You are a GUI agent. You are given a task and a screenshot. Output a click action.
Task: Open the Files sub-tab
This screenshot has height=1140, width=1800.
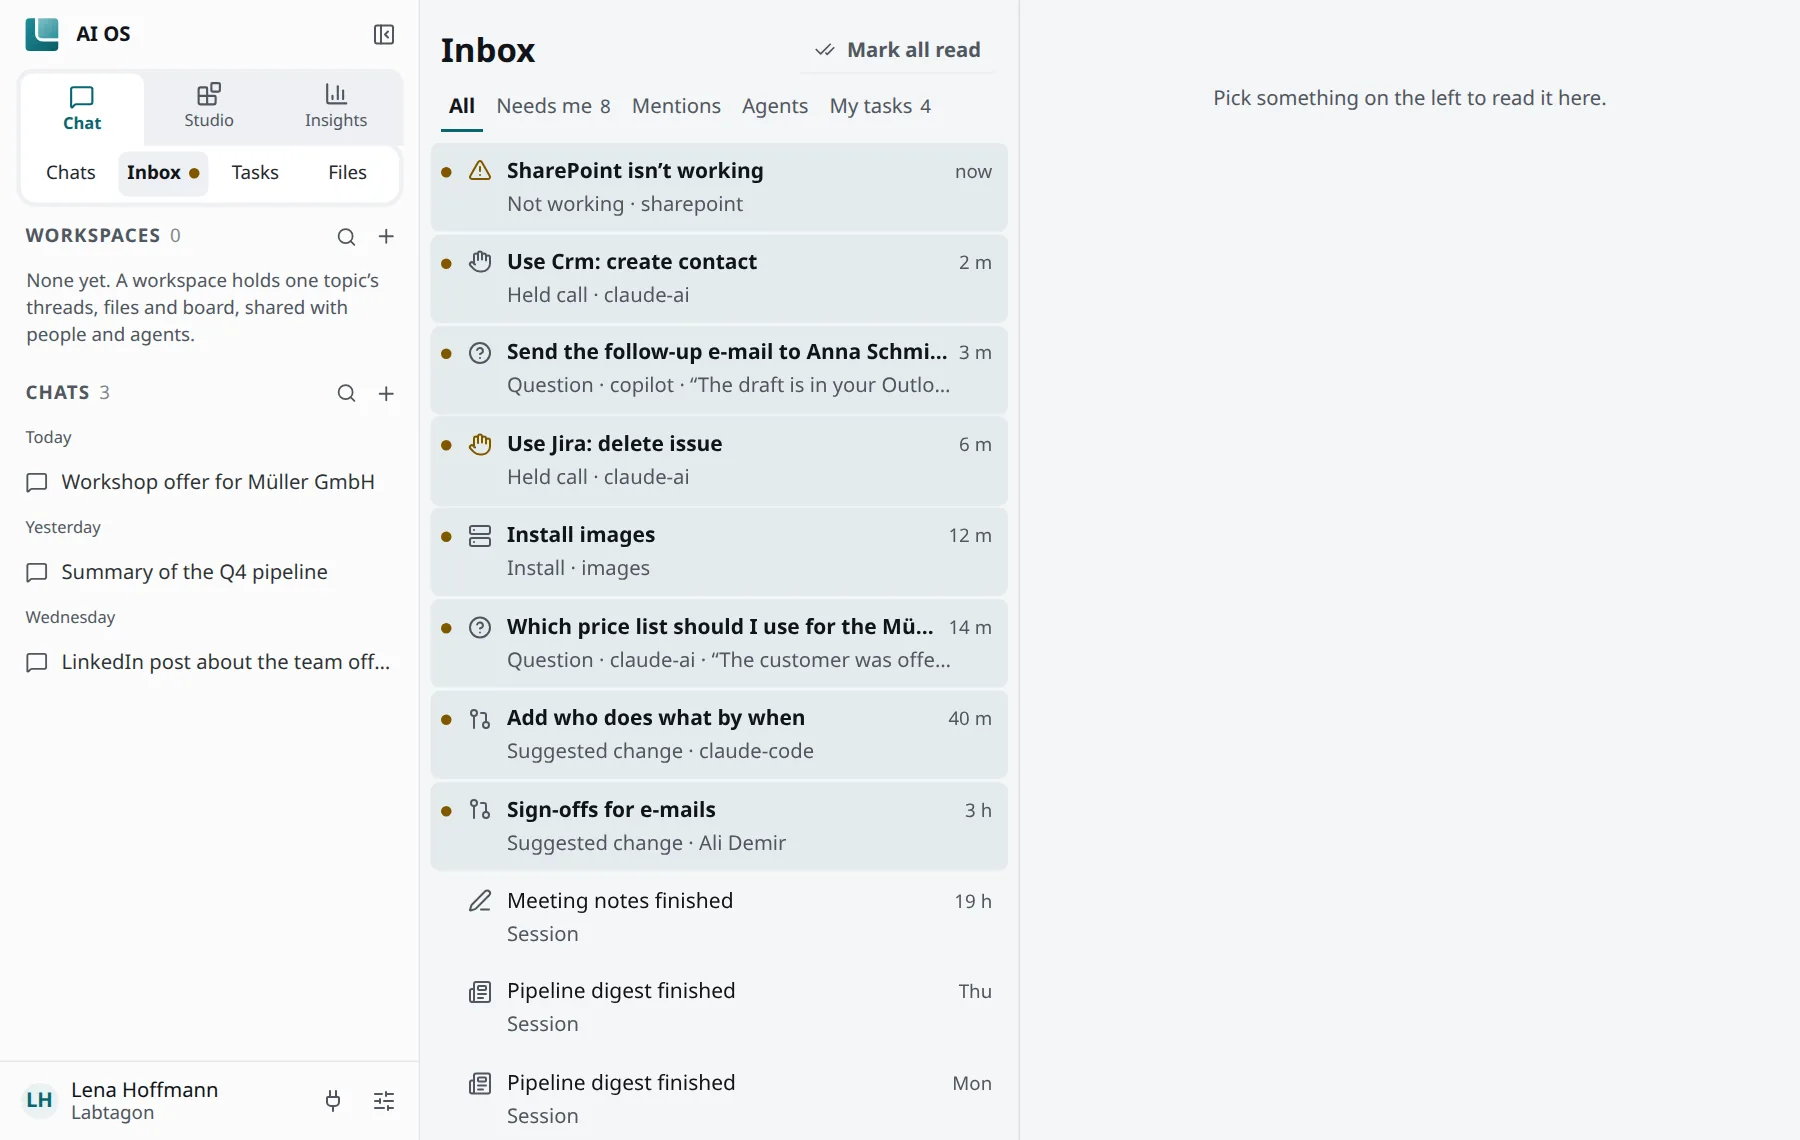pos(347,173)
